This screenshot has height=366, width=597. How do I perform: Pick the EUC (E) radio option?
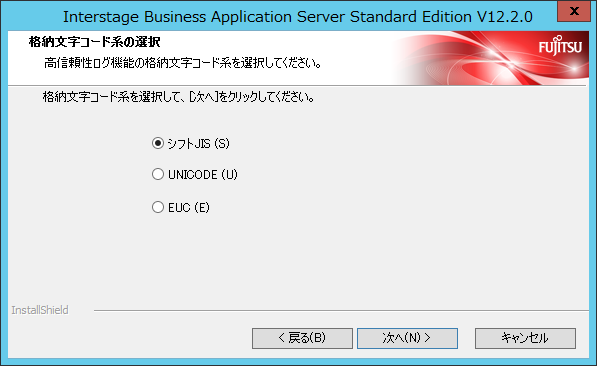[x=181, y=208]
